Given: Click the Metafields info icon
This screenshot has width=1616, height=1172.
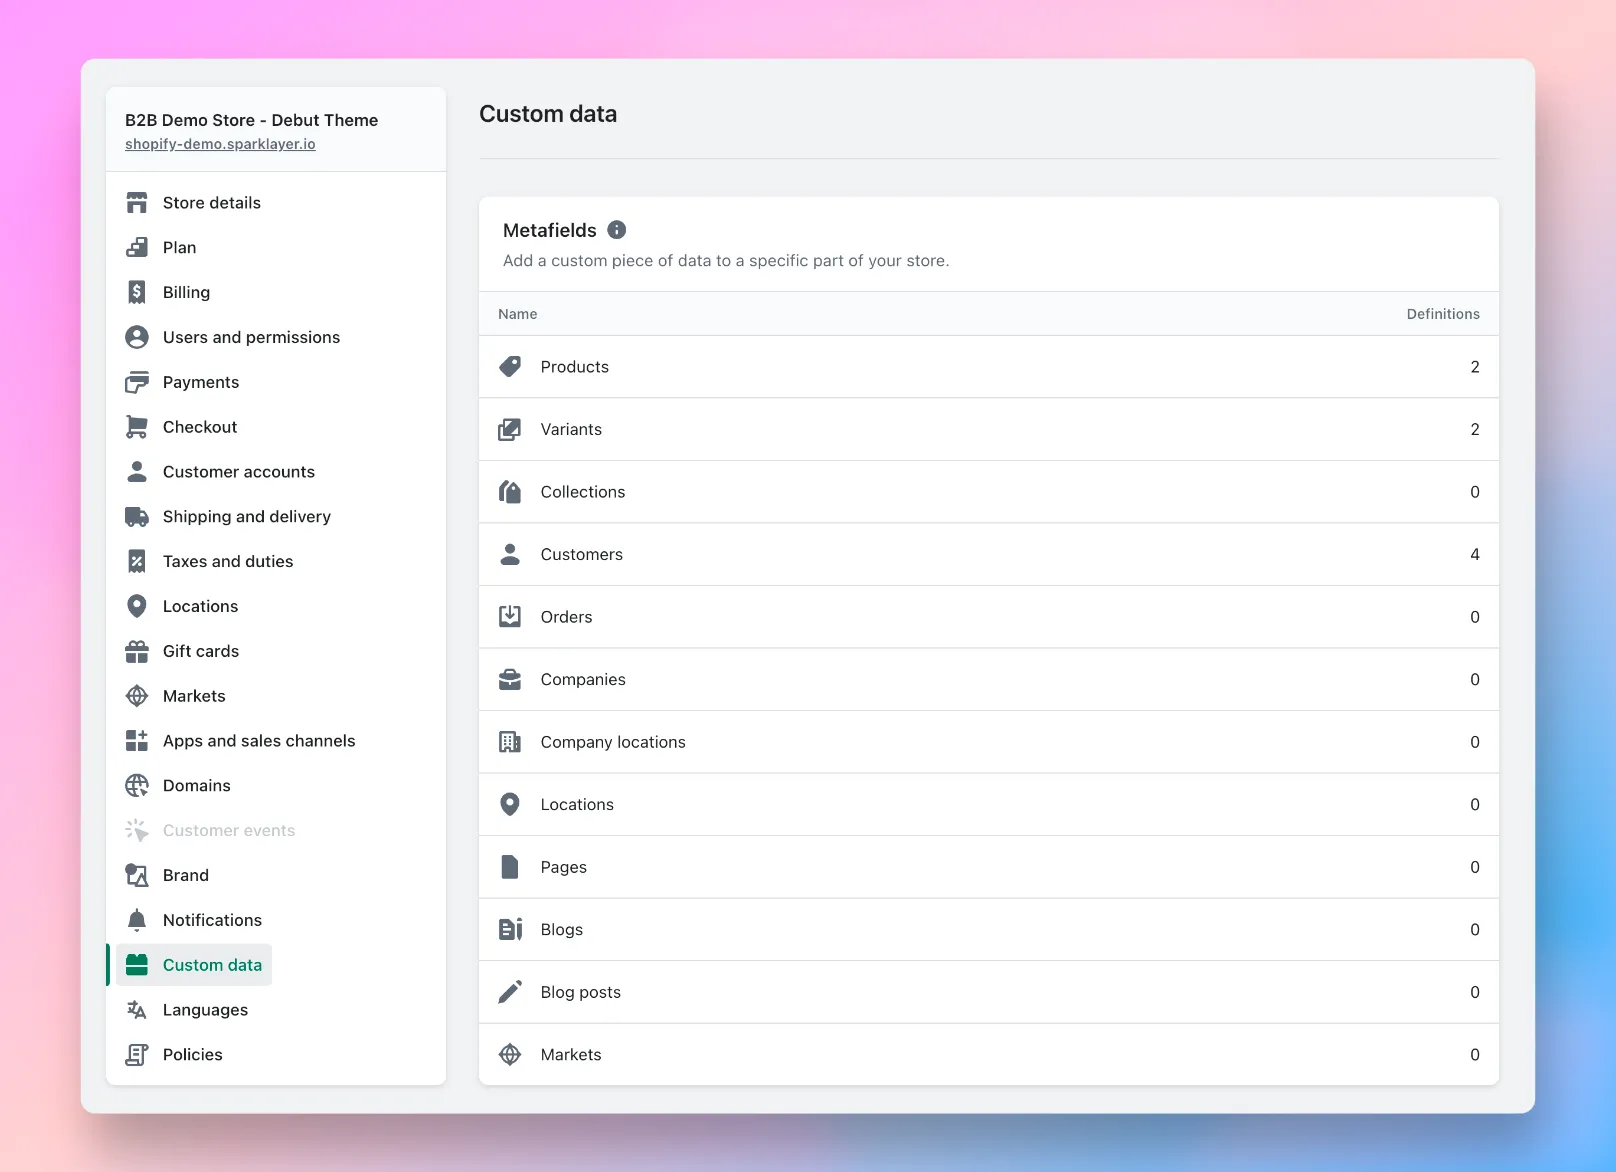Looking at the screenshot, I should (x=617, y=230).
